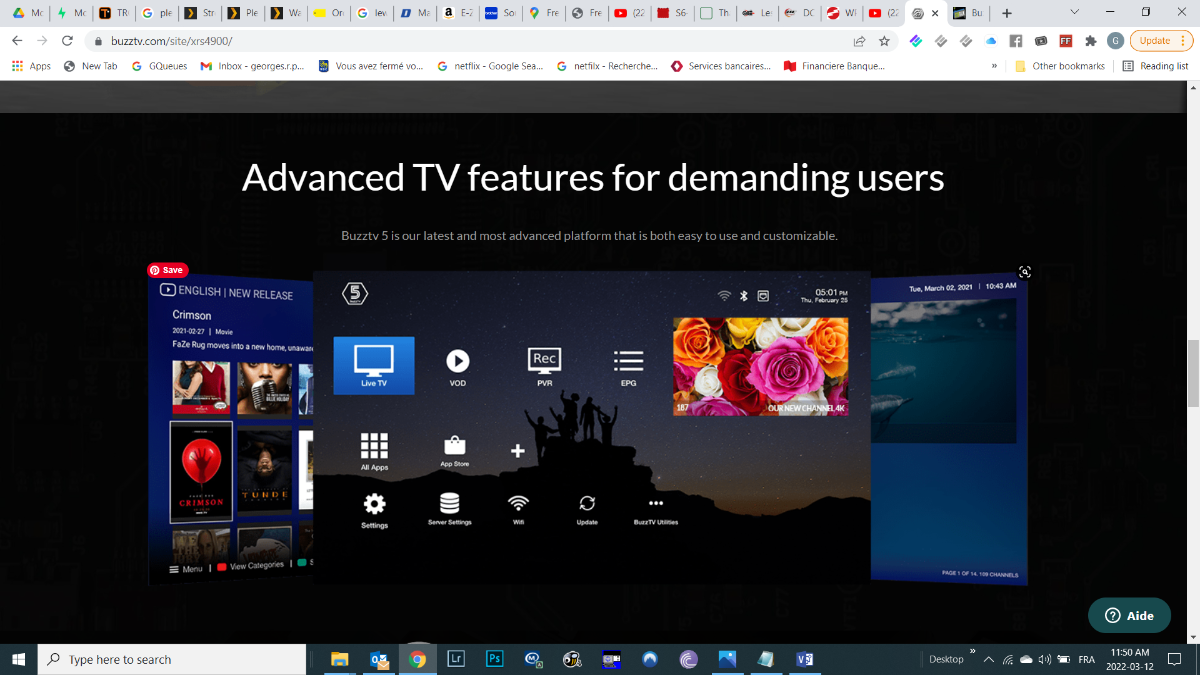This screenshot has width=1200, height=675.
Task: Open the Apps bookmarks shortcut
Action: click(x=31, y=66)
